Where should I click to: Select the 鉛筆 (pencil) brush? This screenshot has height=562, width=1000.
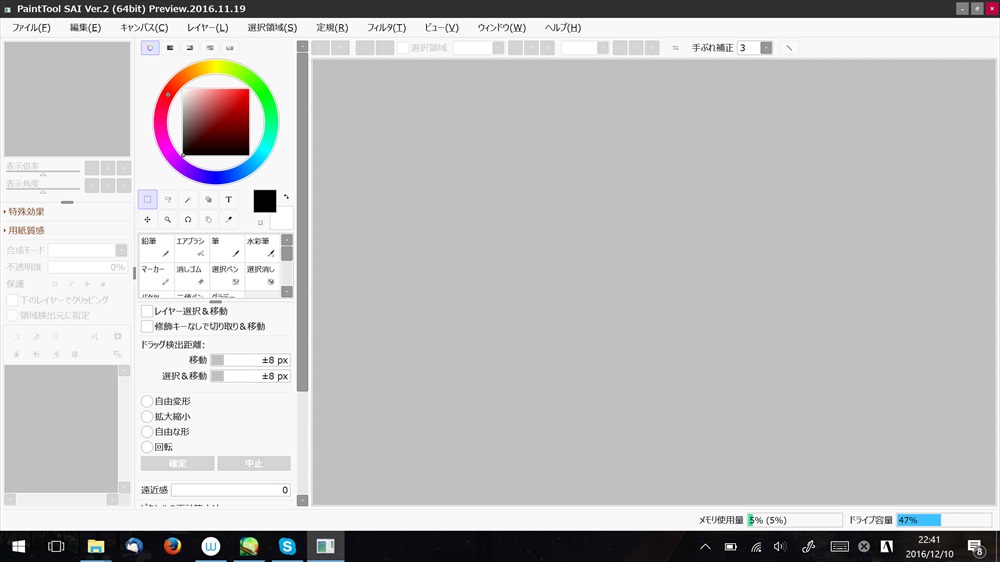[x=155, y=248]
